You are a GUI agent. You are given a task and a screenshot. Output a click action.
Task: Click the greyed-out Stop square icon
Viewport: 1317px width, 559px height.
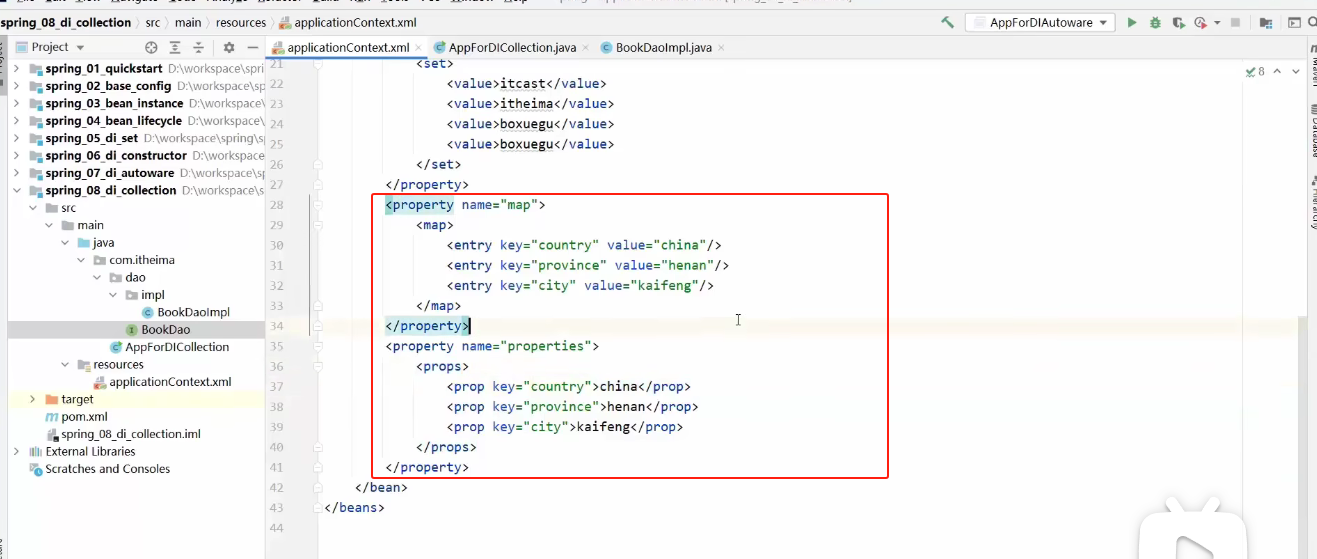pos(1235,22)
